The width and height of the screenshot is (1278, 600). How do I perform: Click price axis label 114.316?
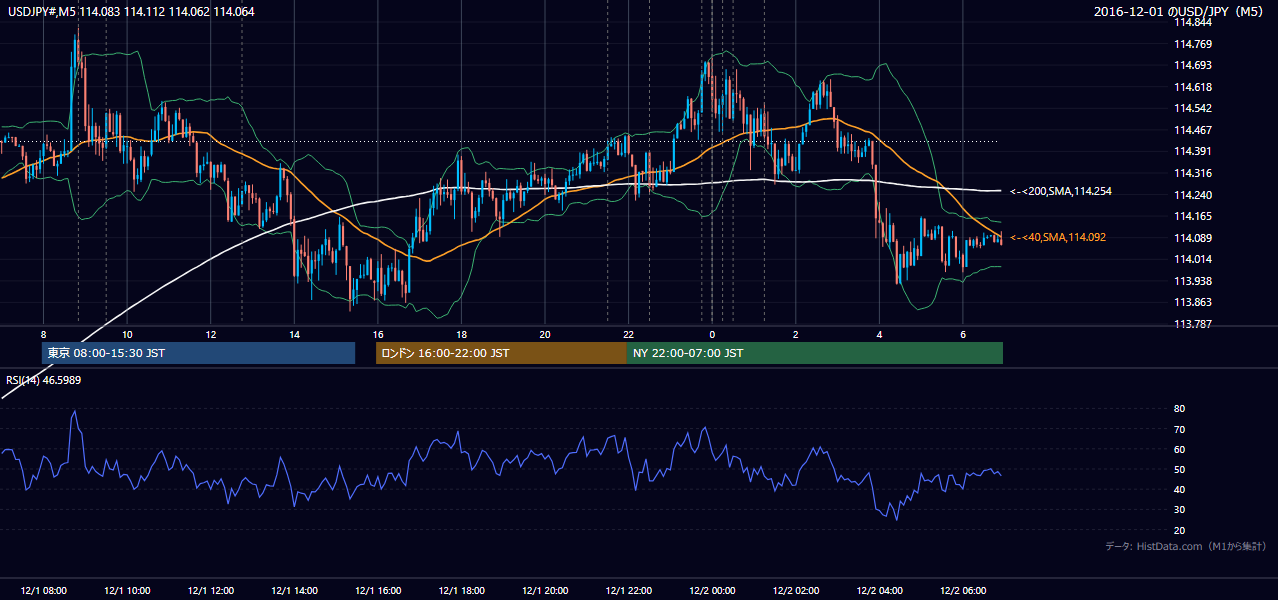click(1193, 173)
